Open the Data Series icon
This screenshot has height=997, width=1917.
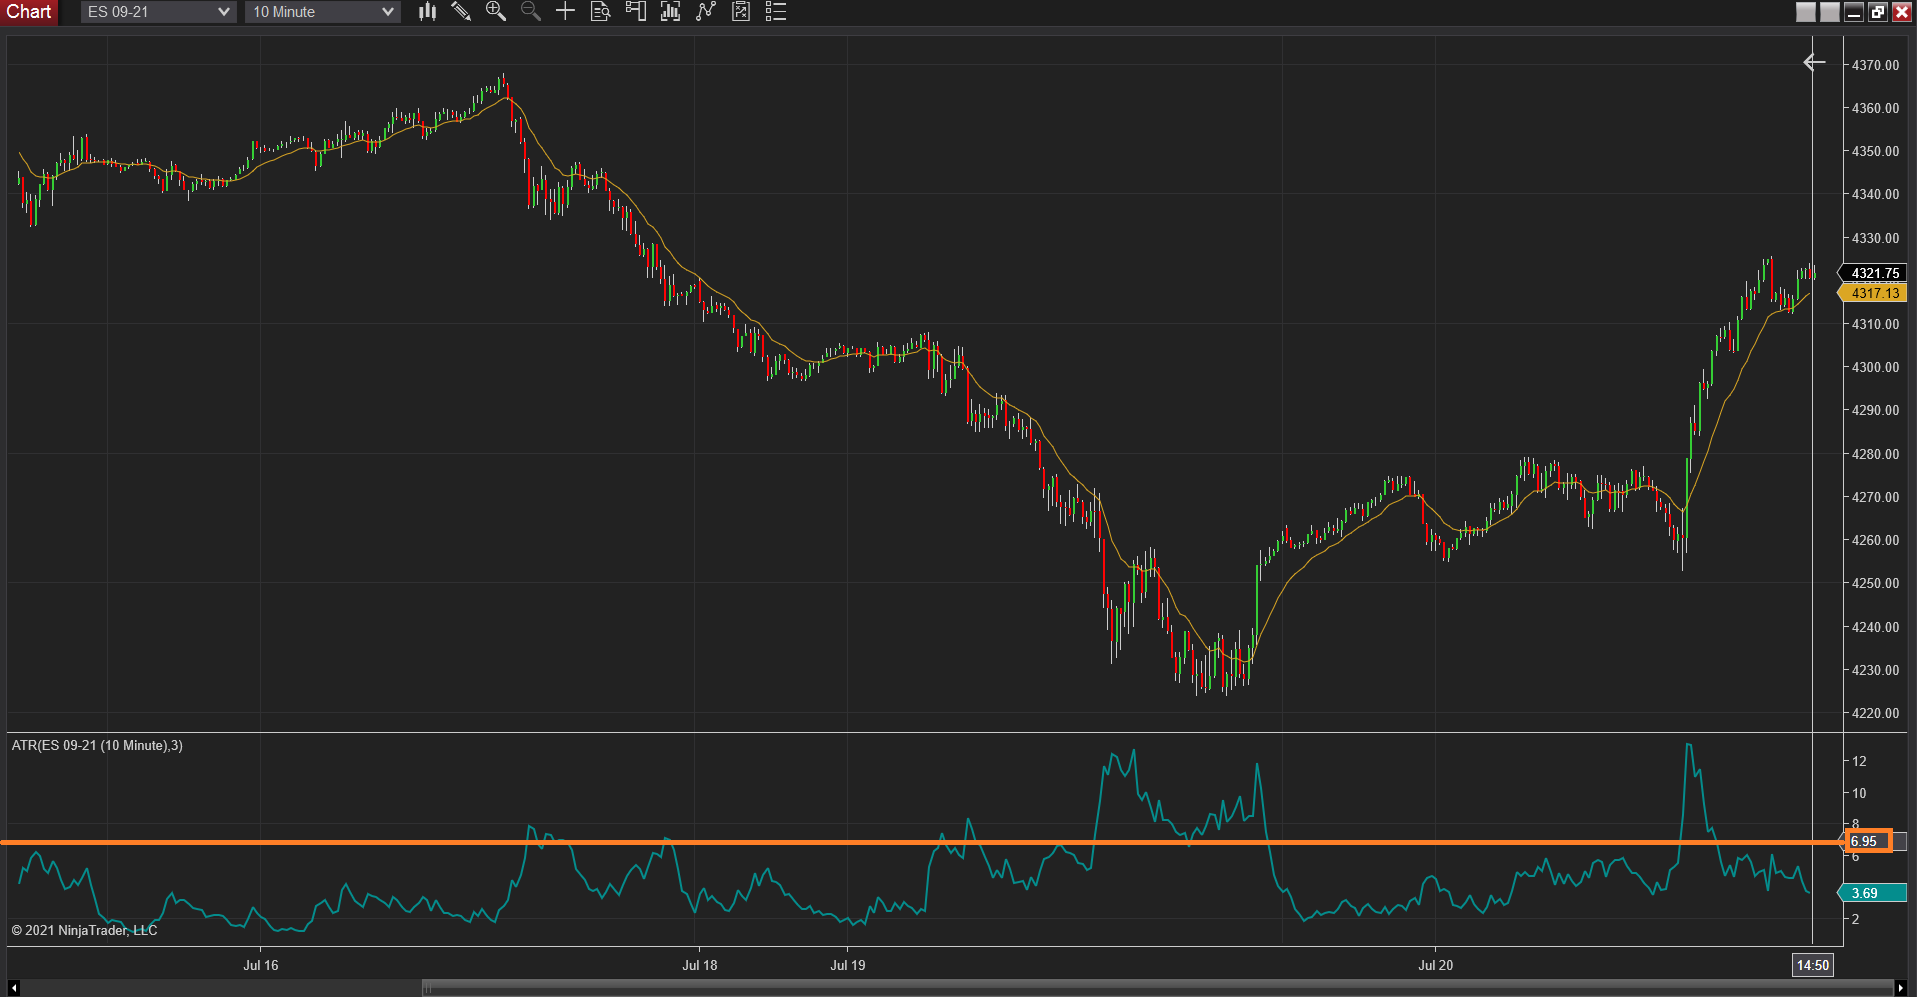671,12
